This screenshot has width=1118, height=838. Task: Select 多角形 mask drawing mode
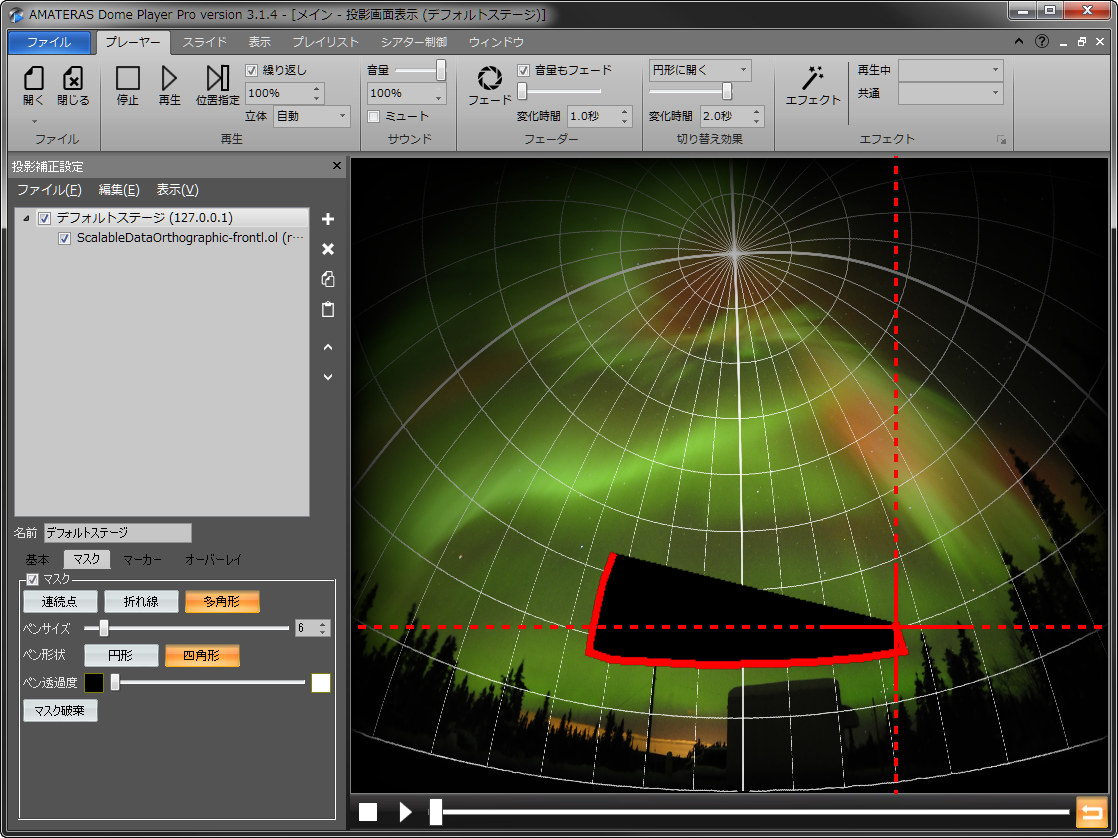(222, 601)
